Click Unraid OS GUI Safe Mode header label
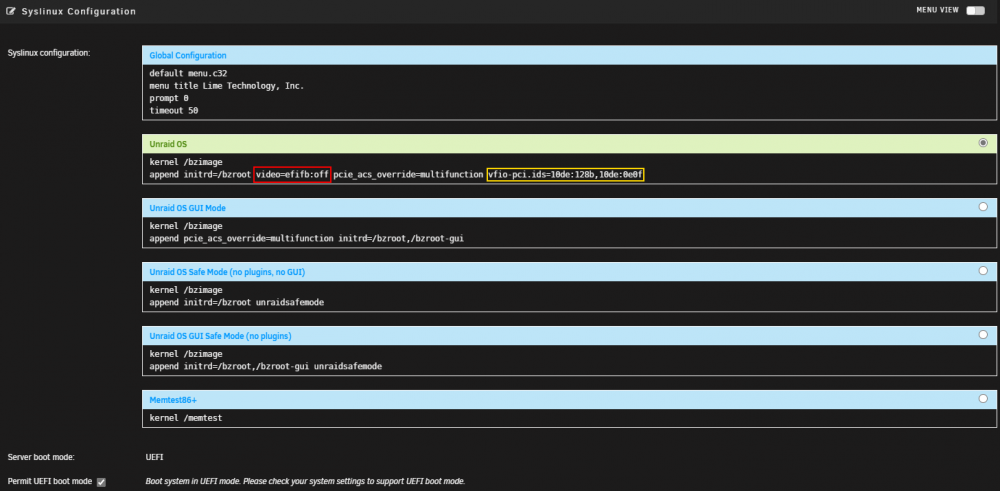Viewport: 1000px width, 491px height. point(221,335)
